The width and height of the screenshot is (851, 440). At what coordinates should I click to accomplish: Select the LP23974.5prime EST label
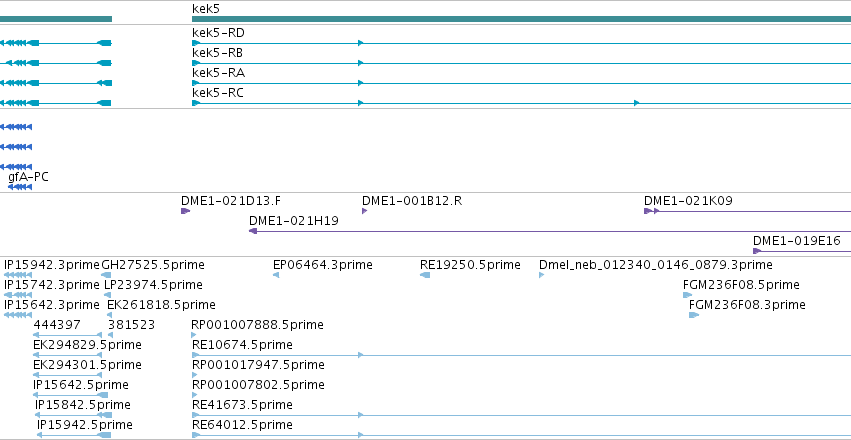click(153, 285)
